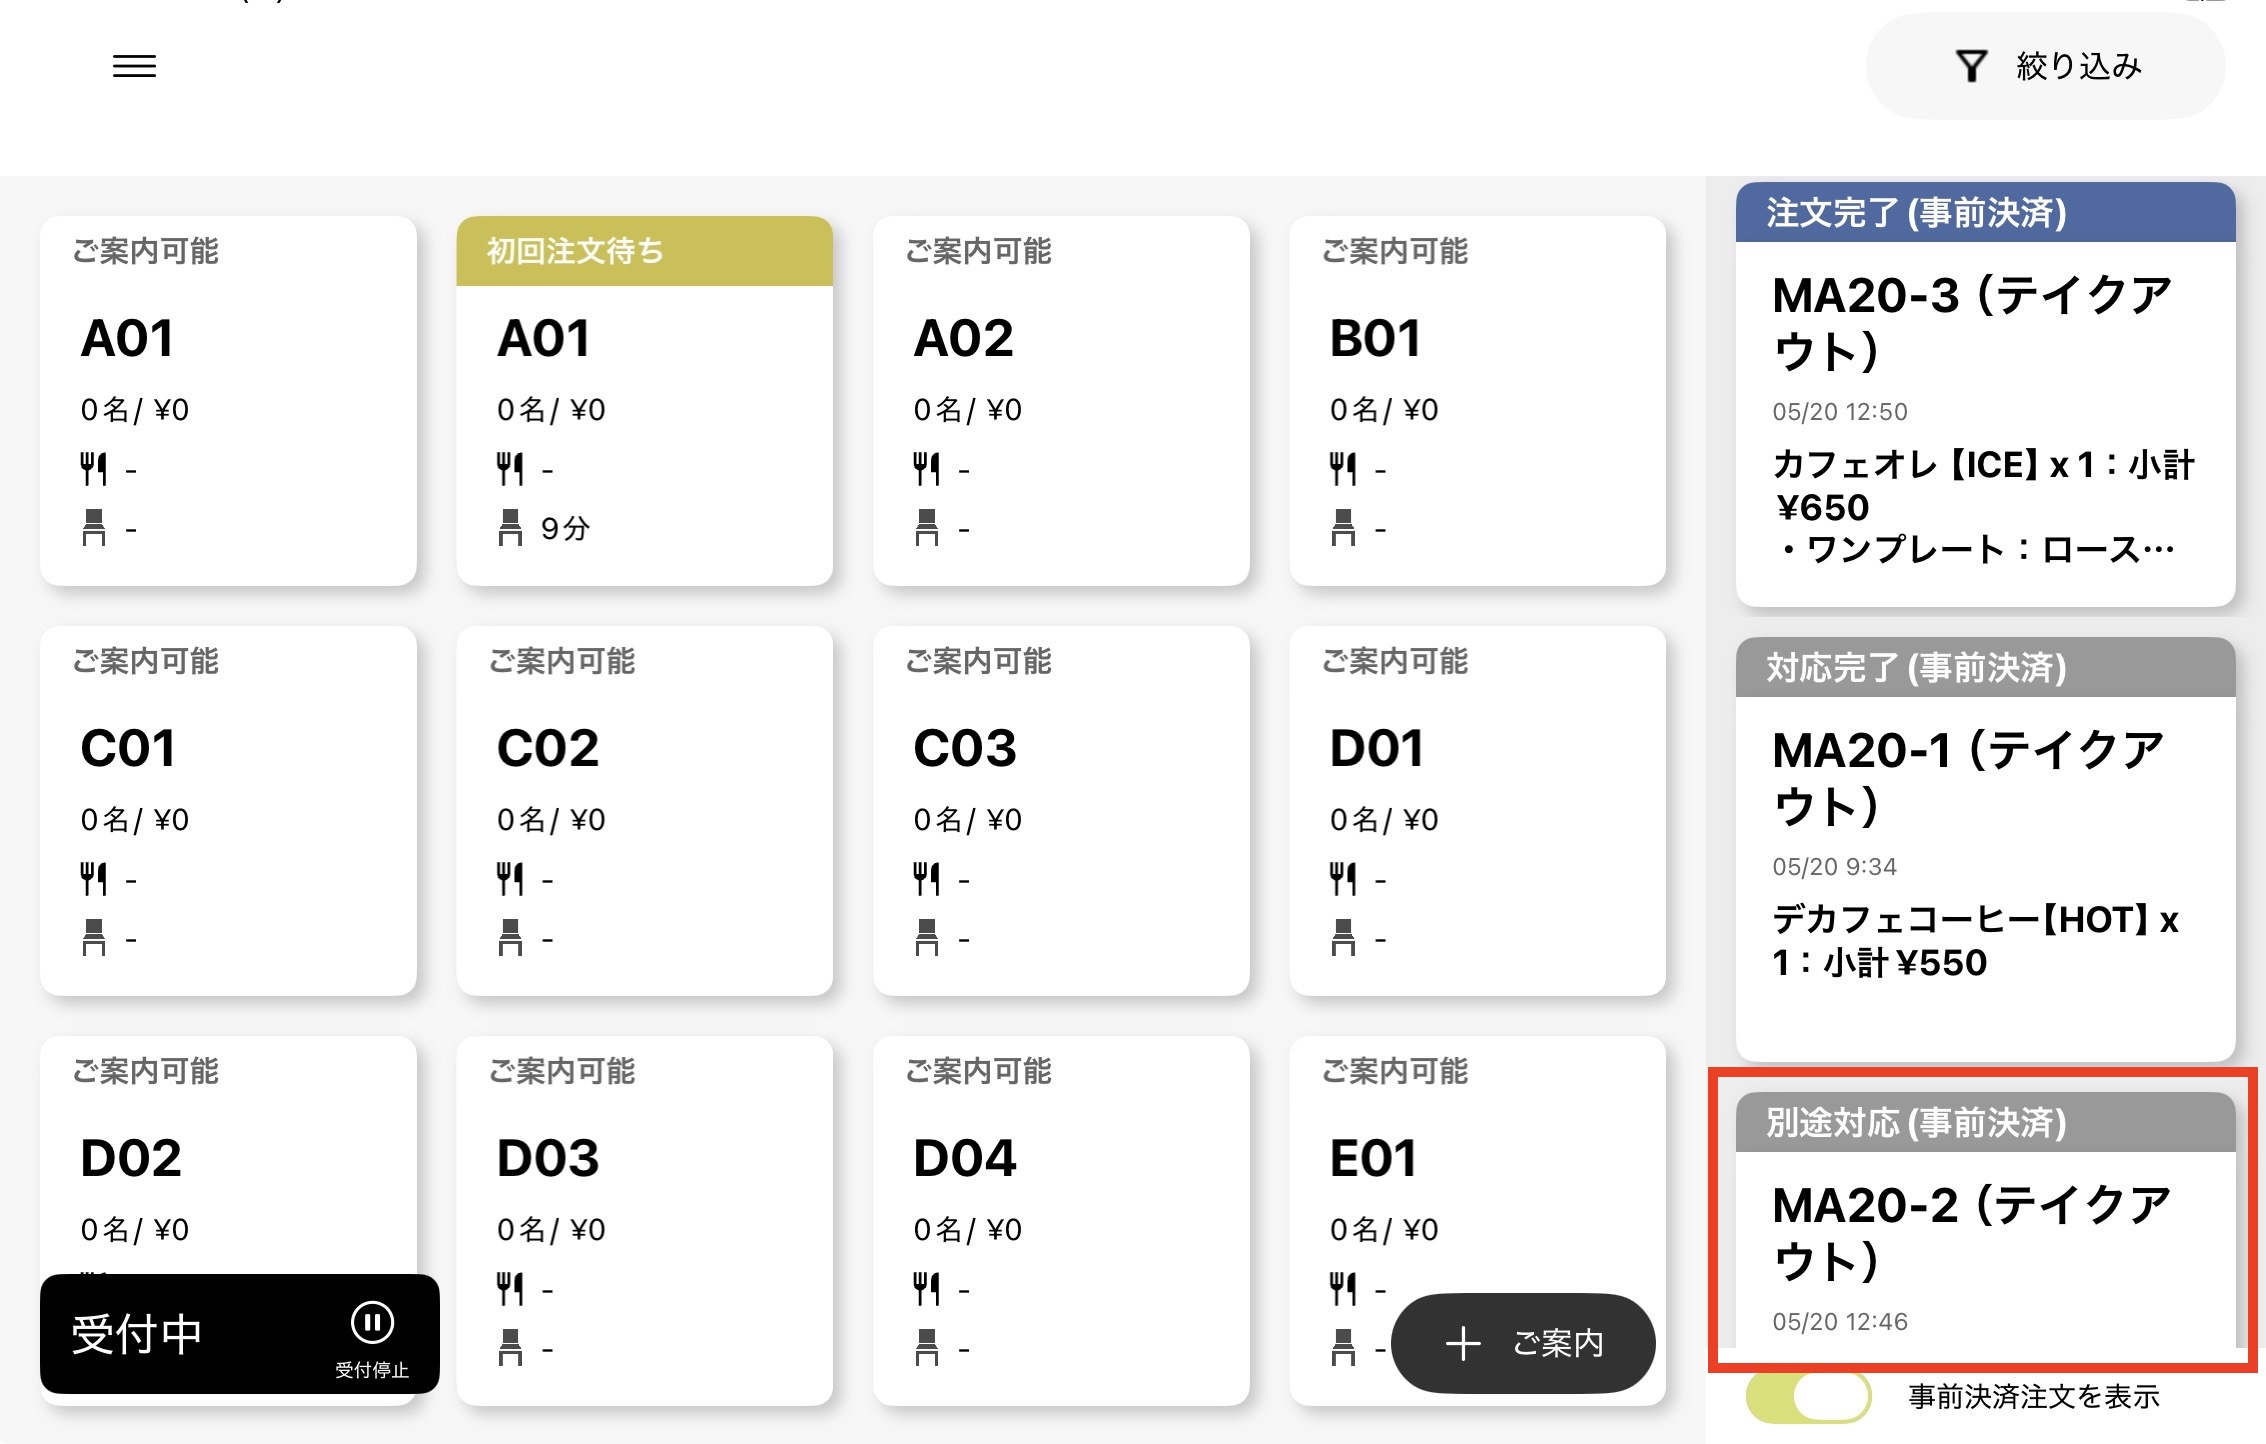
Task: Click the pause icon for 受付停止
Action: (372, 1322)
